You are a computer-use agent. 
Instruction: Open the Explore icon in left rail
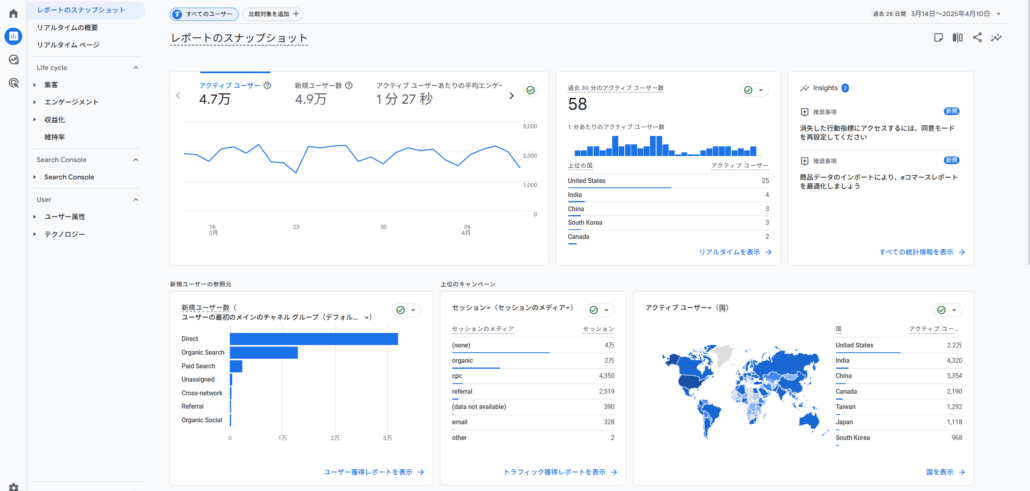point(13,60)
